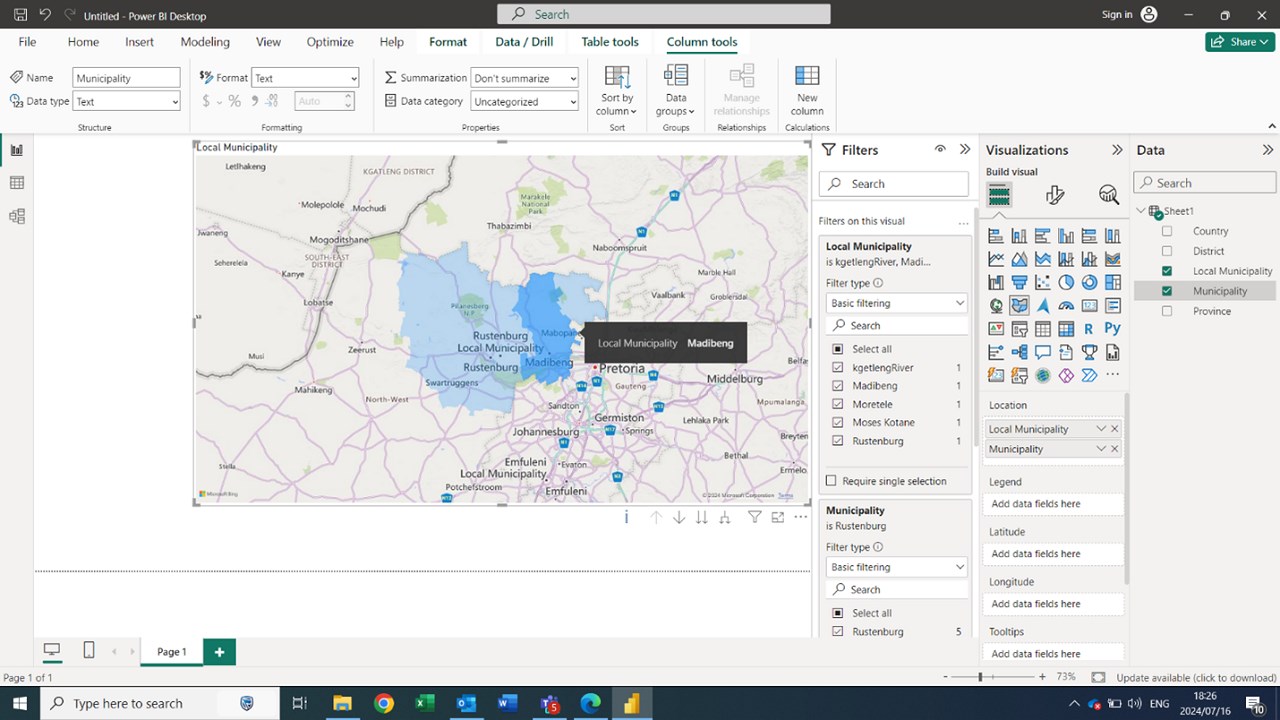The height and width of the screenshot is (720, 1280).
Task: Click Focus mode icon under map
Action: (777, 517)
